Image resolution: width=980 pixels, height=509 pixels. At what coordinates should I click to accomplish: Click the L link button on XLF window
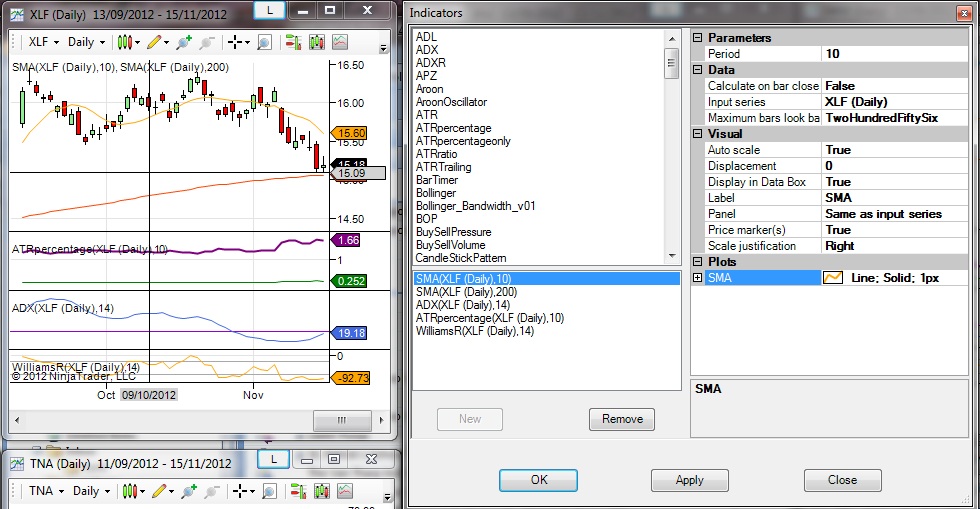270,10
